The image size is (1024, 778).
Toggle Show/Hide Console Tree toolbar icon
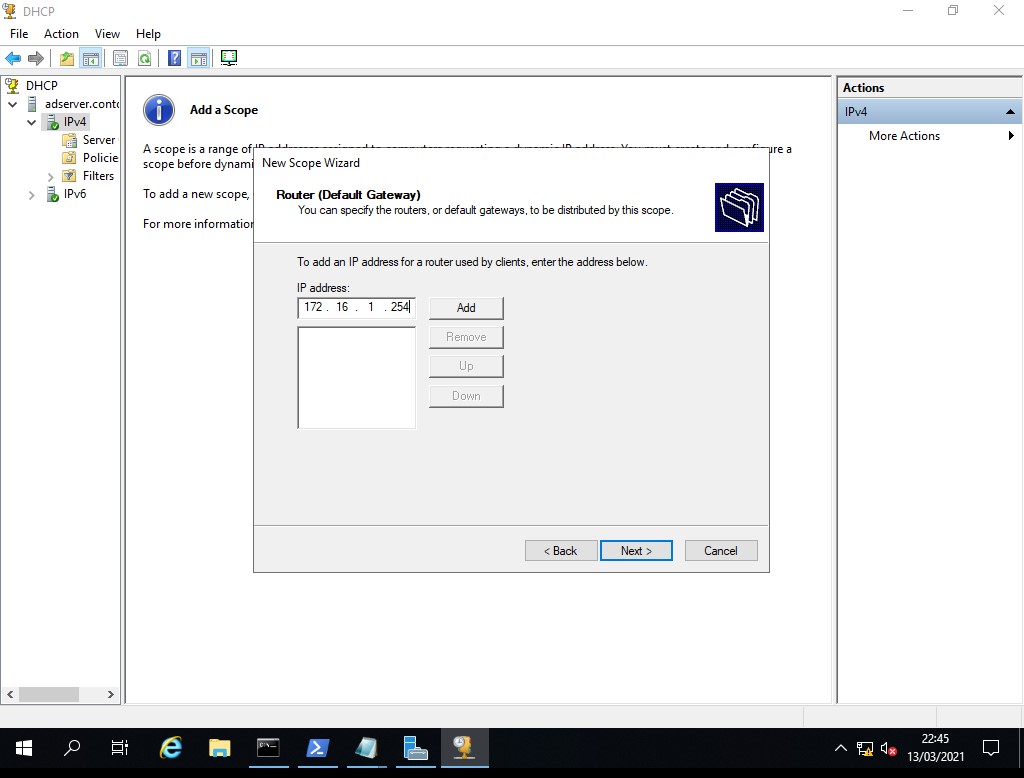90,59
